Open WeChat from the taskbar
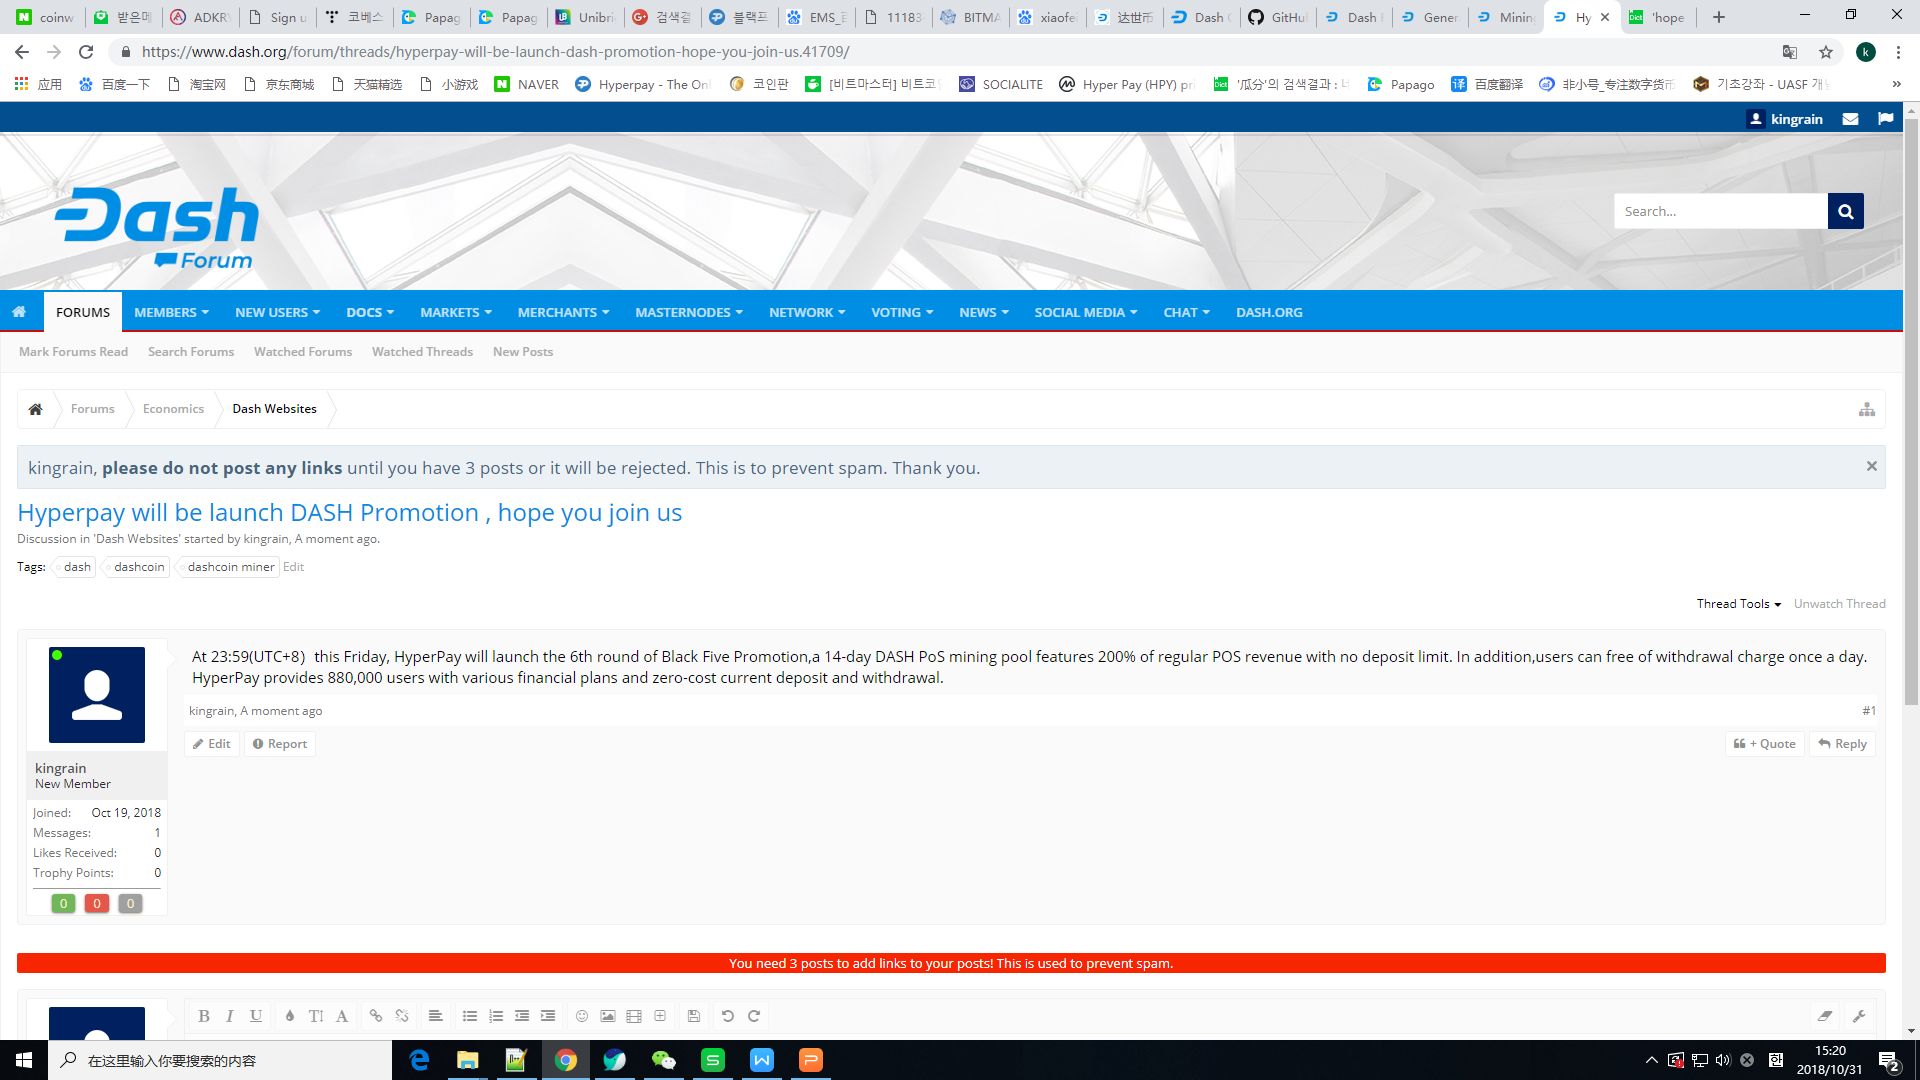This screenshot has height=1080, width=1920. click(x=664, y=1060)
